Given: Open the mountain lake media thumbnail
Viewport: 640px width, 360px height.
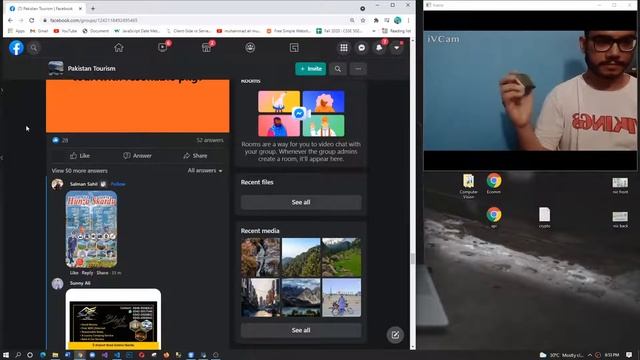Looking at the screenshot, I should [301, 297].
